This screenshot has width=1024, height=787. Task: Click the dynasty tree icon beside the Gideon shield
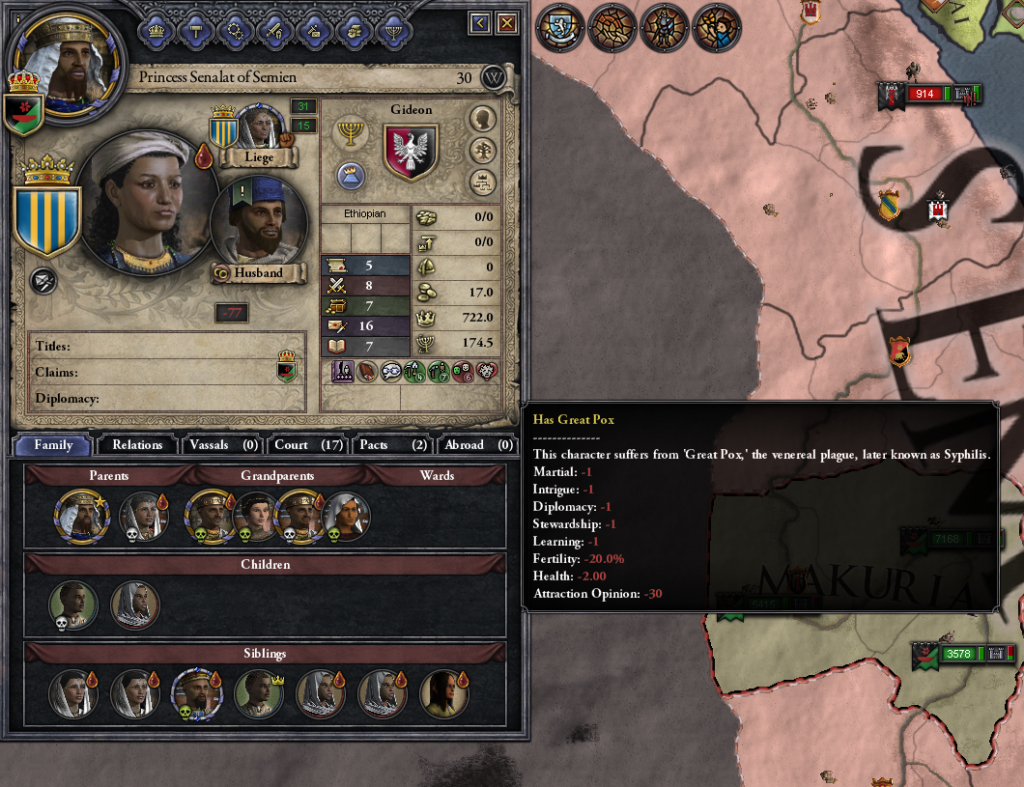(x=483, y=151)
